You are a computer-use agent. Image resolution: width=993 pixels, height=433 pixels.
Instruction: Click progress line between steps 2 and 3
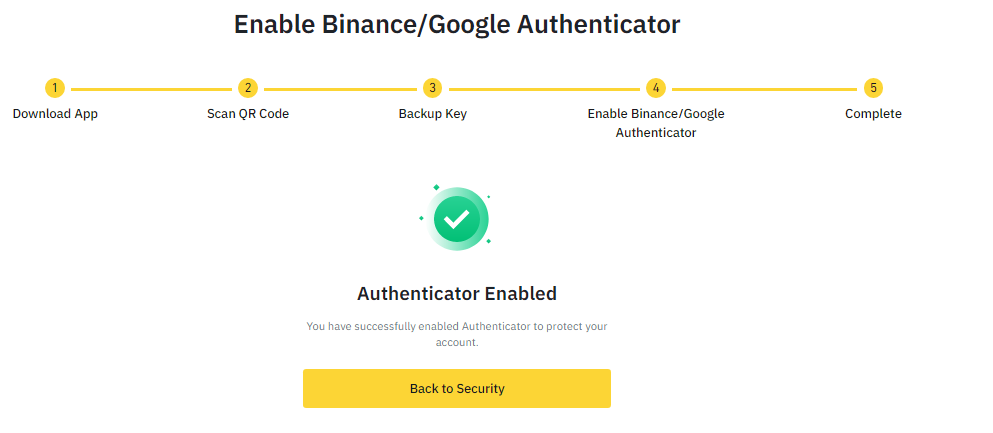point(340,89)
